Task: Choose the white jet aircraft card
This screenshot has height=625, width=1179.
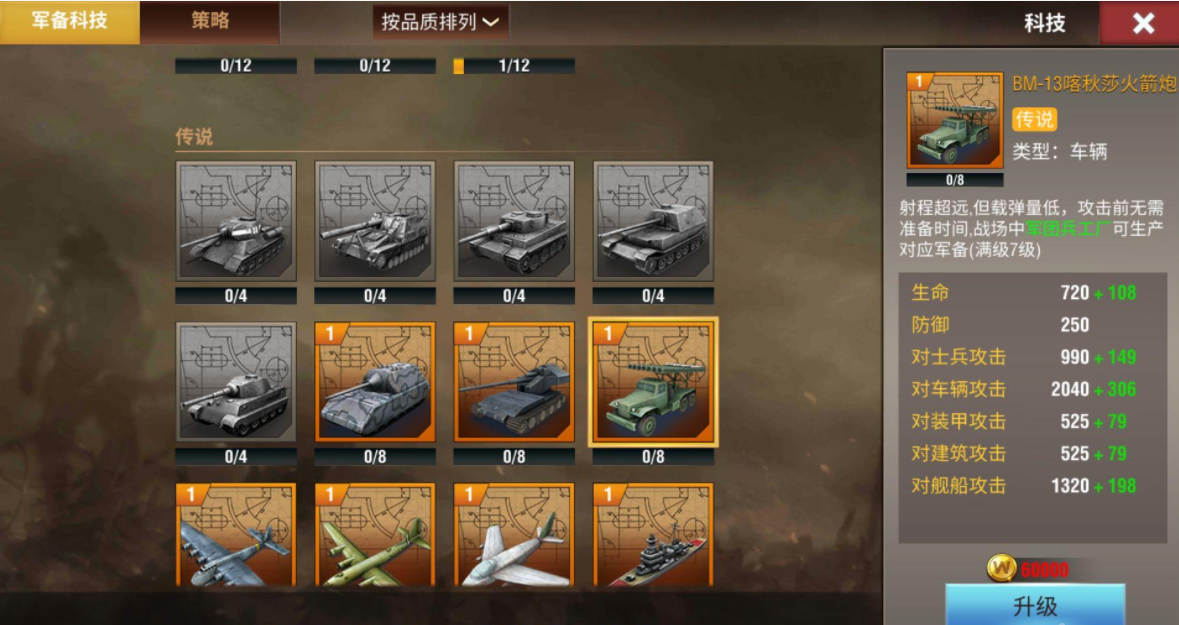Action: [x=514, y=535]
